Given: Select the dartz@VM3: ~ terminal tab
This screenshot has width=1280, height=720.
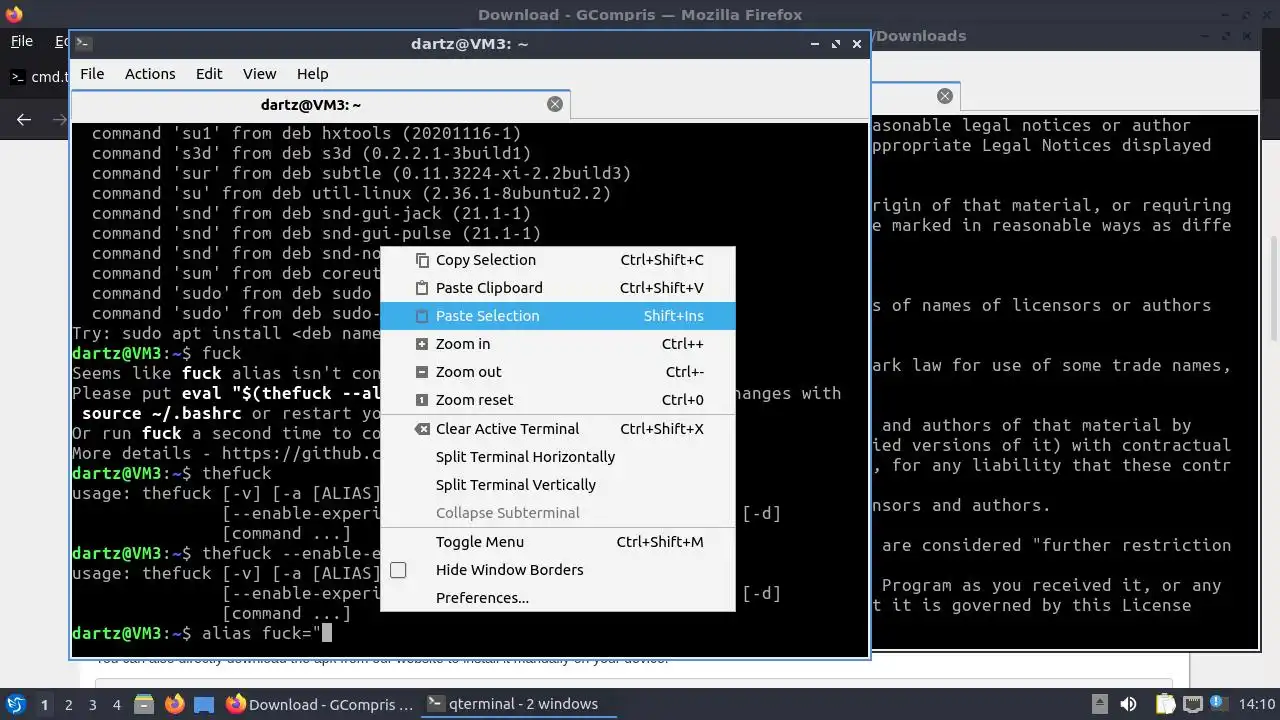Looking at the screenshot, I should [320, 104].
